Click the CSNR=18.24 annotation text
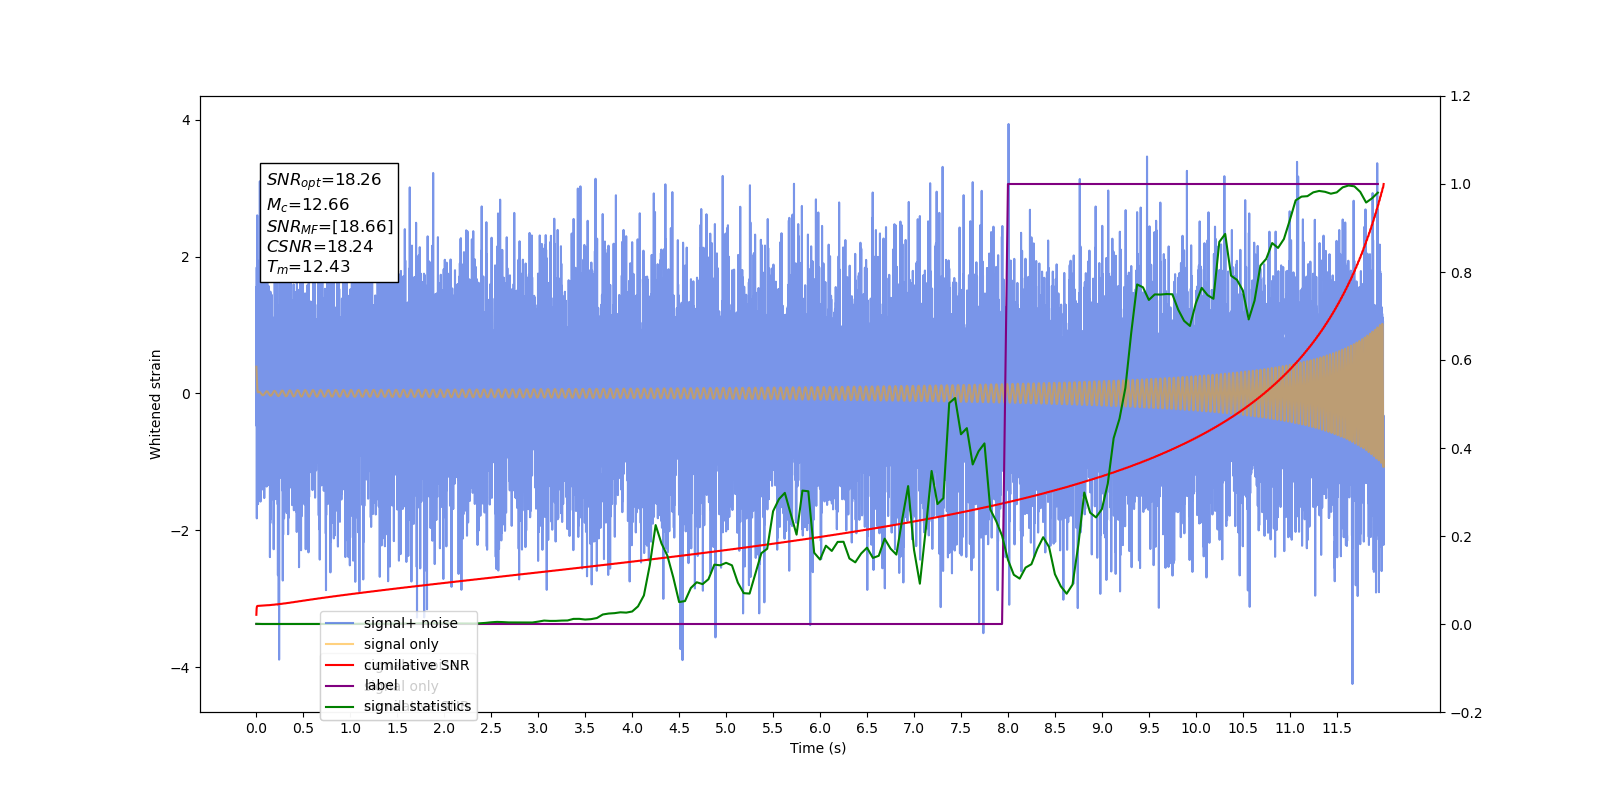Viewport: 1600px width, 800px height. [320, 246]
